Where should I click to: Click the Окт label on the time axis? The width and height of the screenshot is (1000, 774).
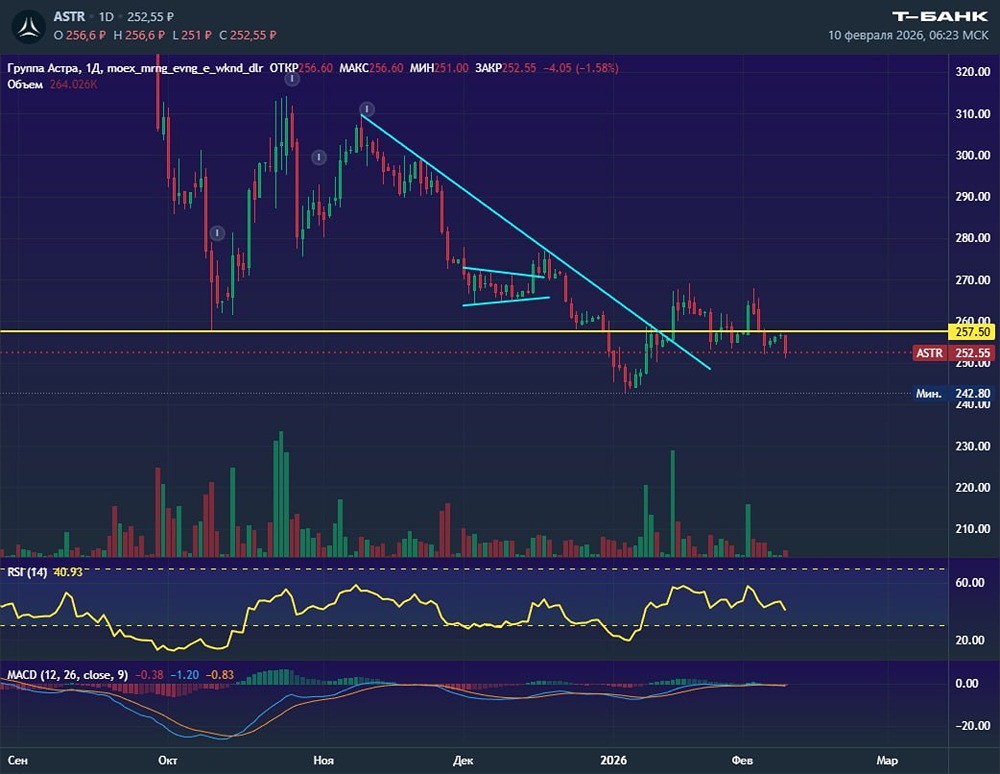coord(168,761)
